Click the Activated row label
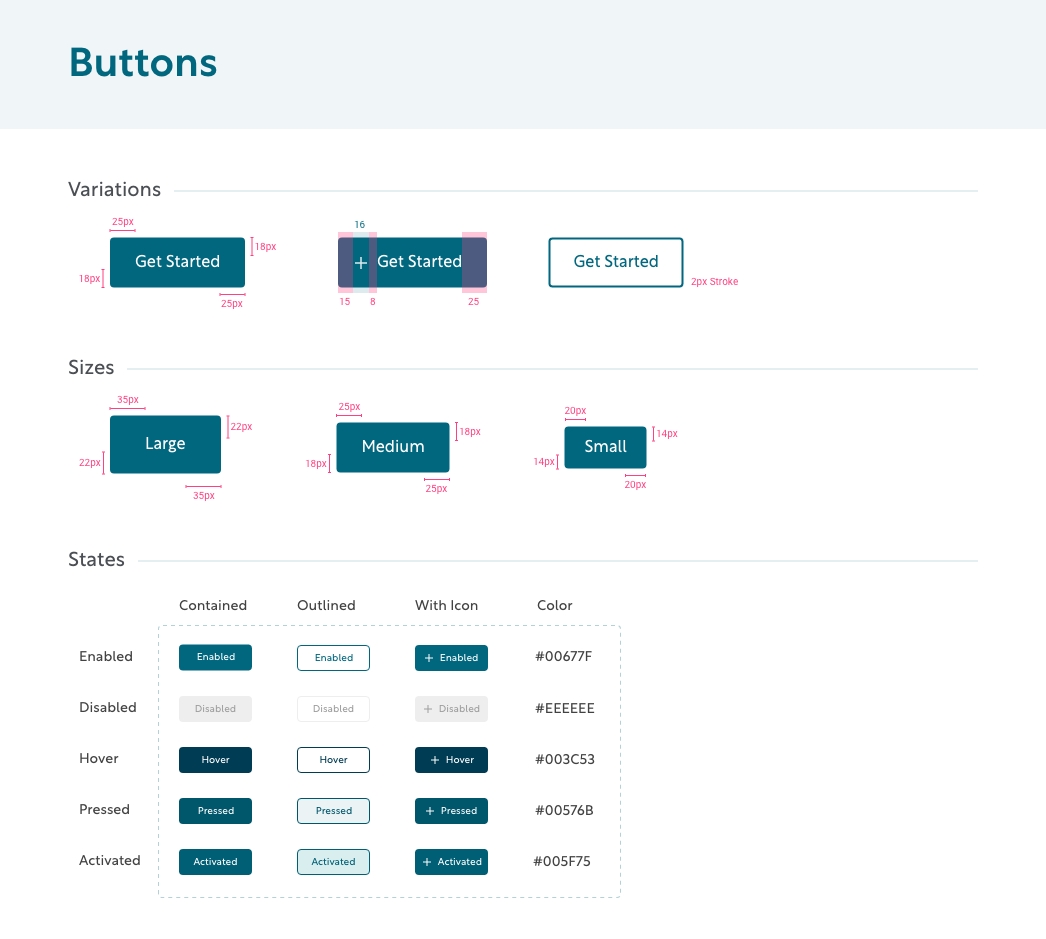The image size is (1046, 939). click(109, 860)
